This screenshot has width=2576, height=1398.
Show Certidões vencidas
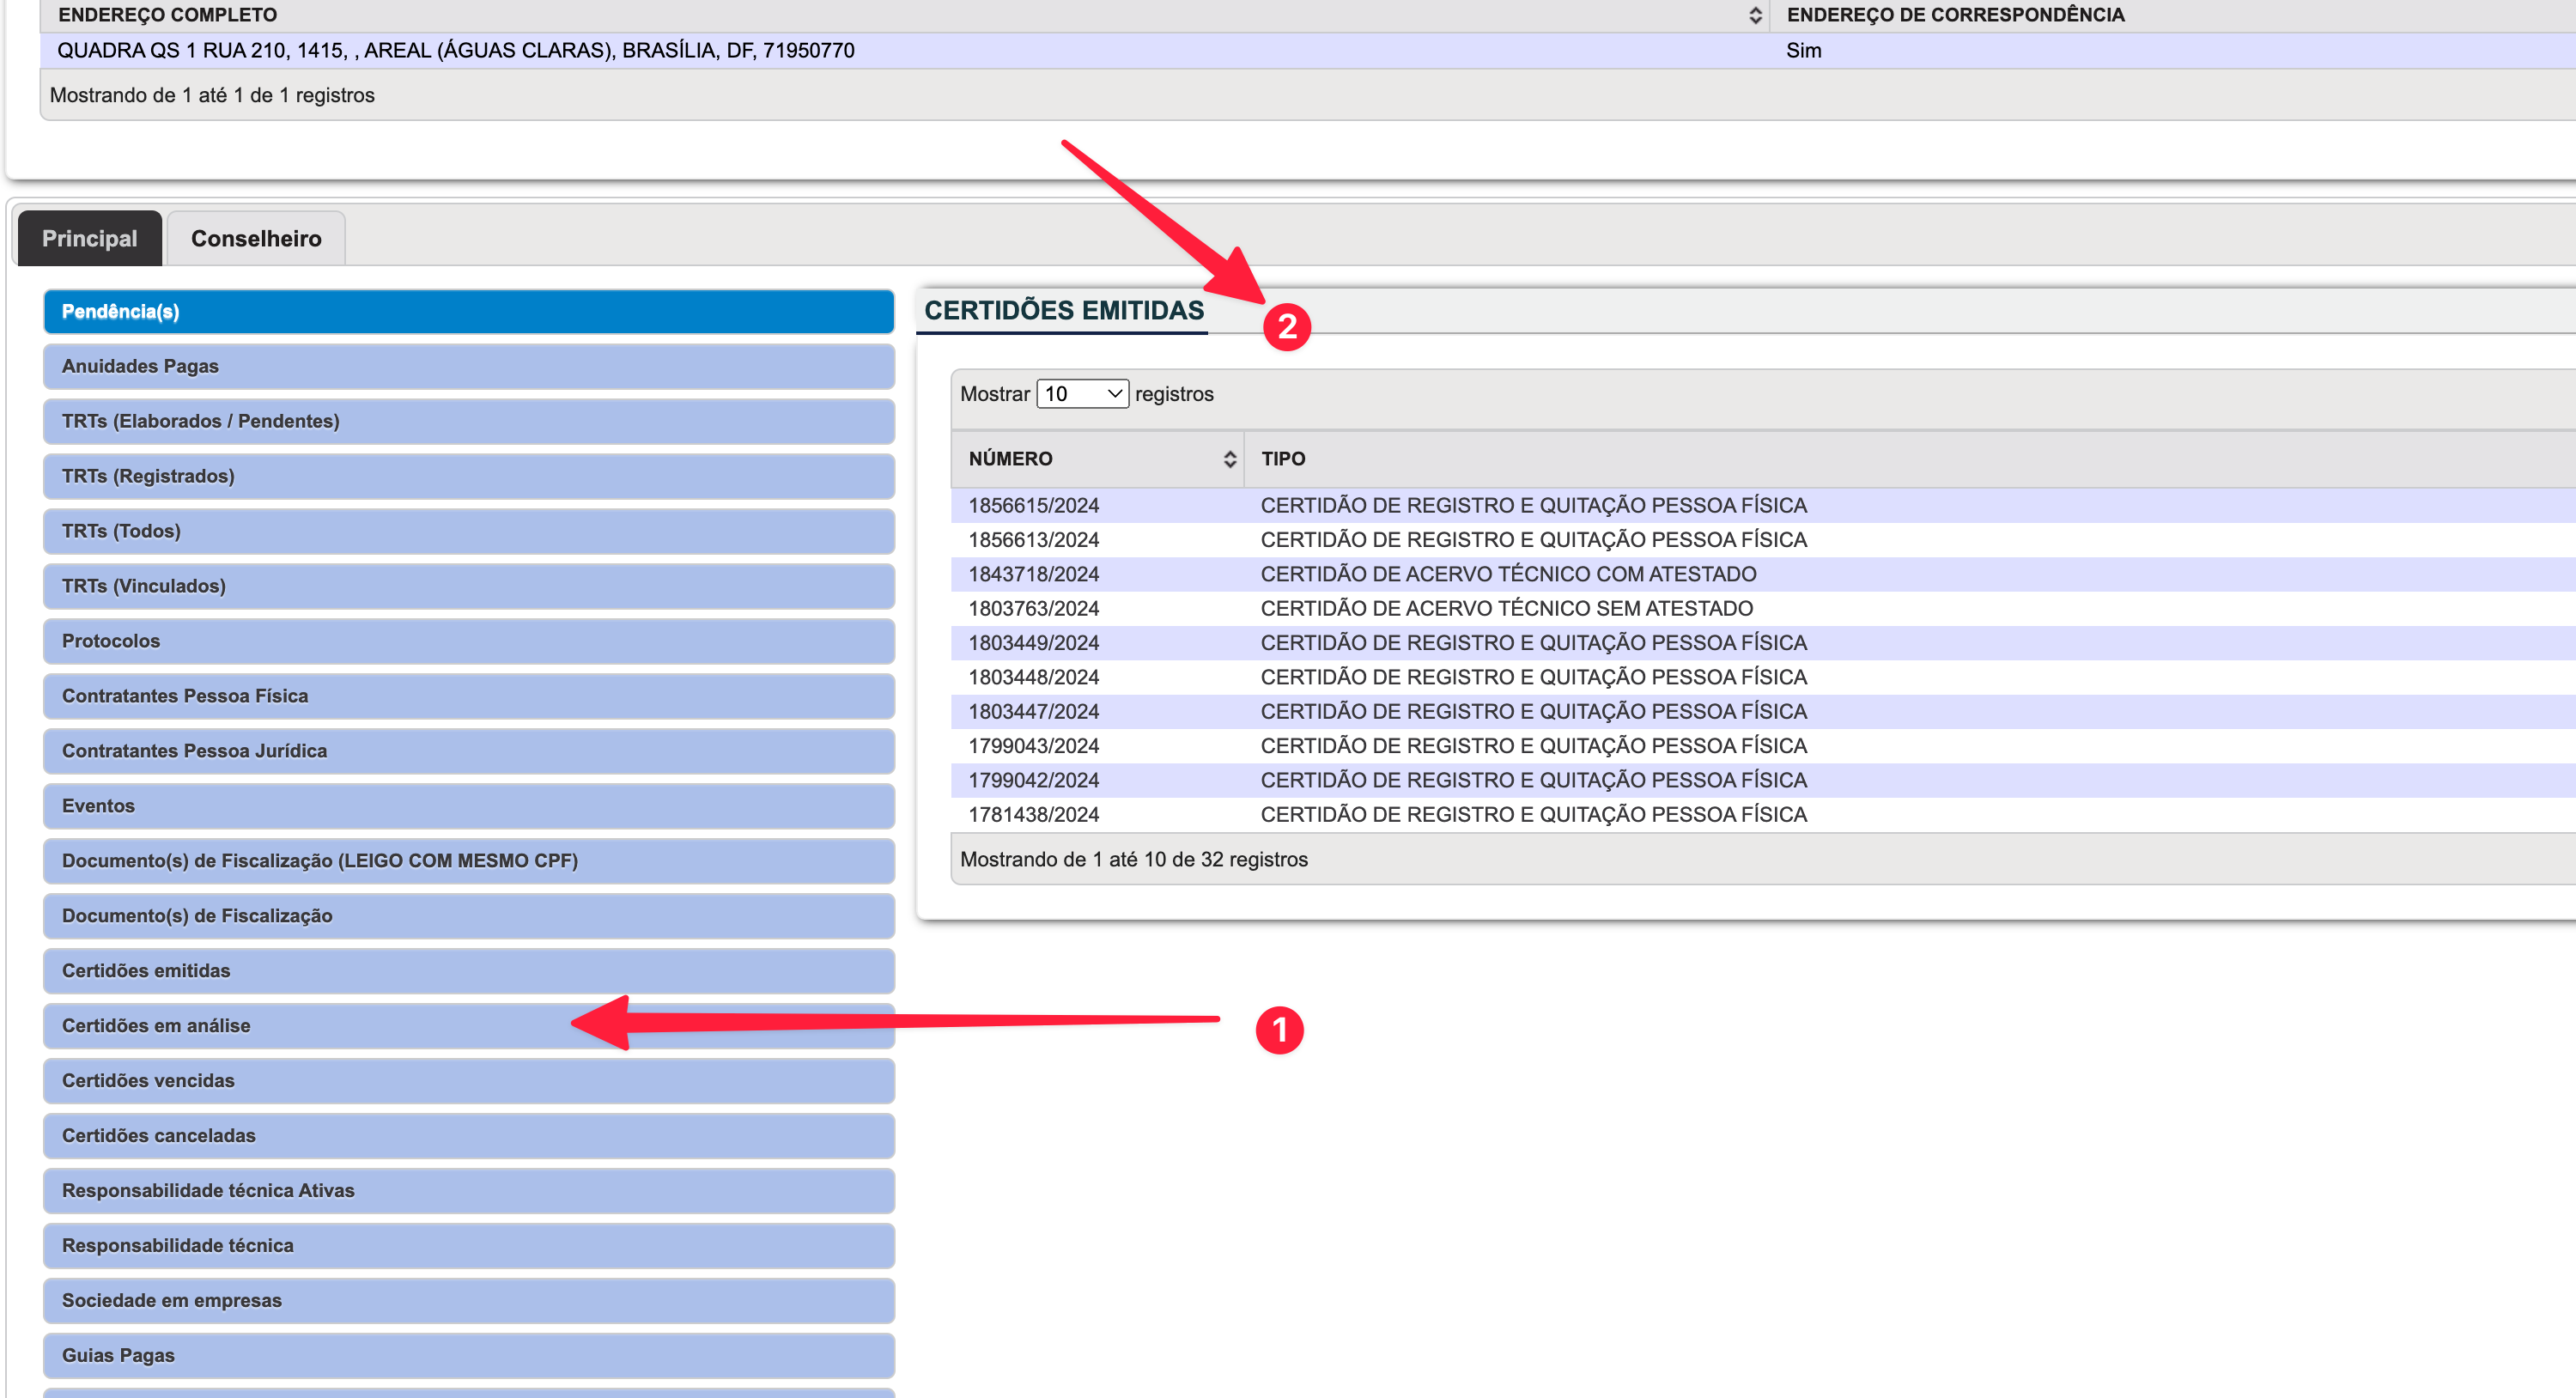[468, 1081]
